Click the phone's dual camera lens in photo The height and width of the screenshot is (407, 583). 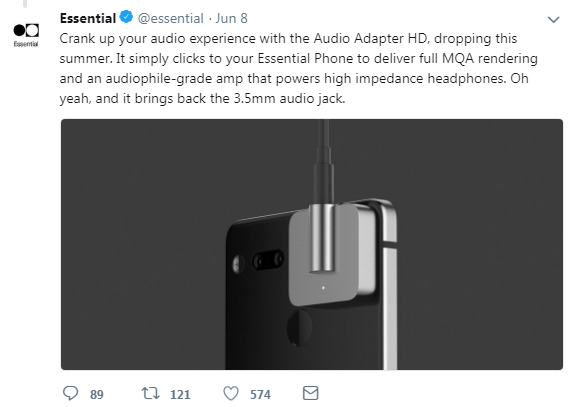click(x=268, y=259)
